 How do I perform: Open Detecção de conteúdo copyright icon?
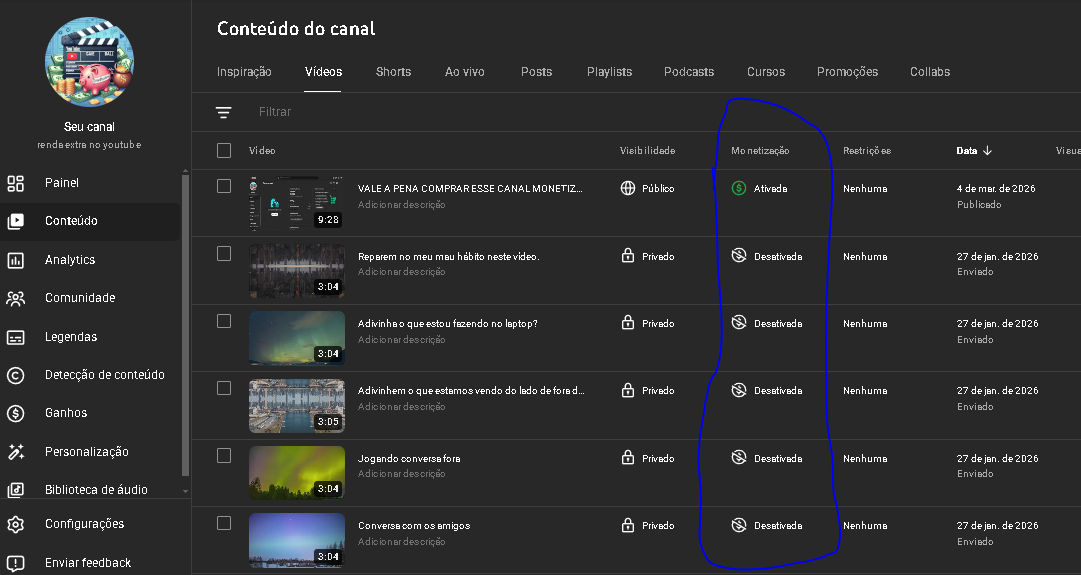(16, 375)
